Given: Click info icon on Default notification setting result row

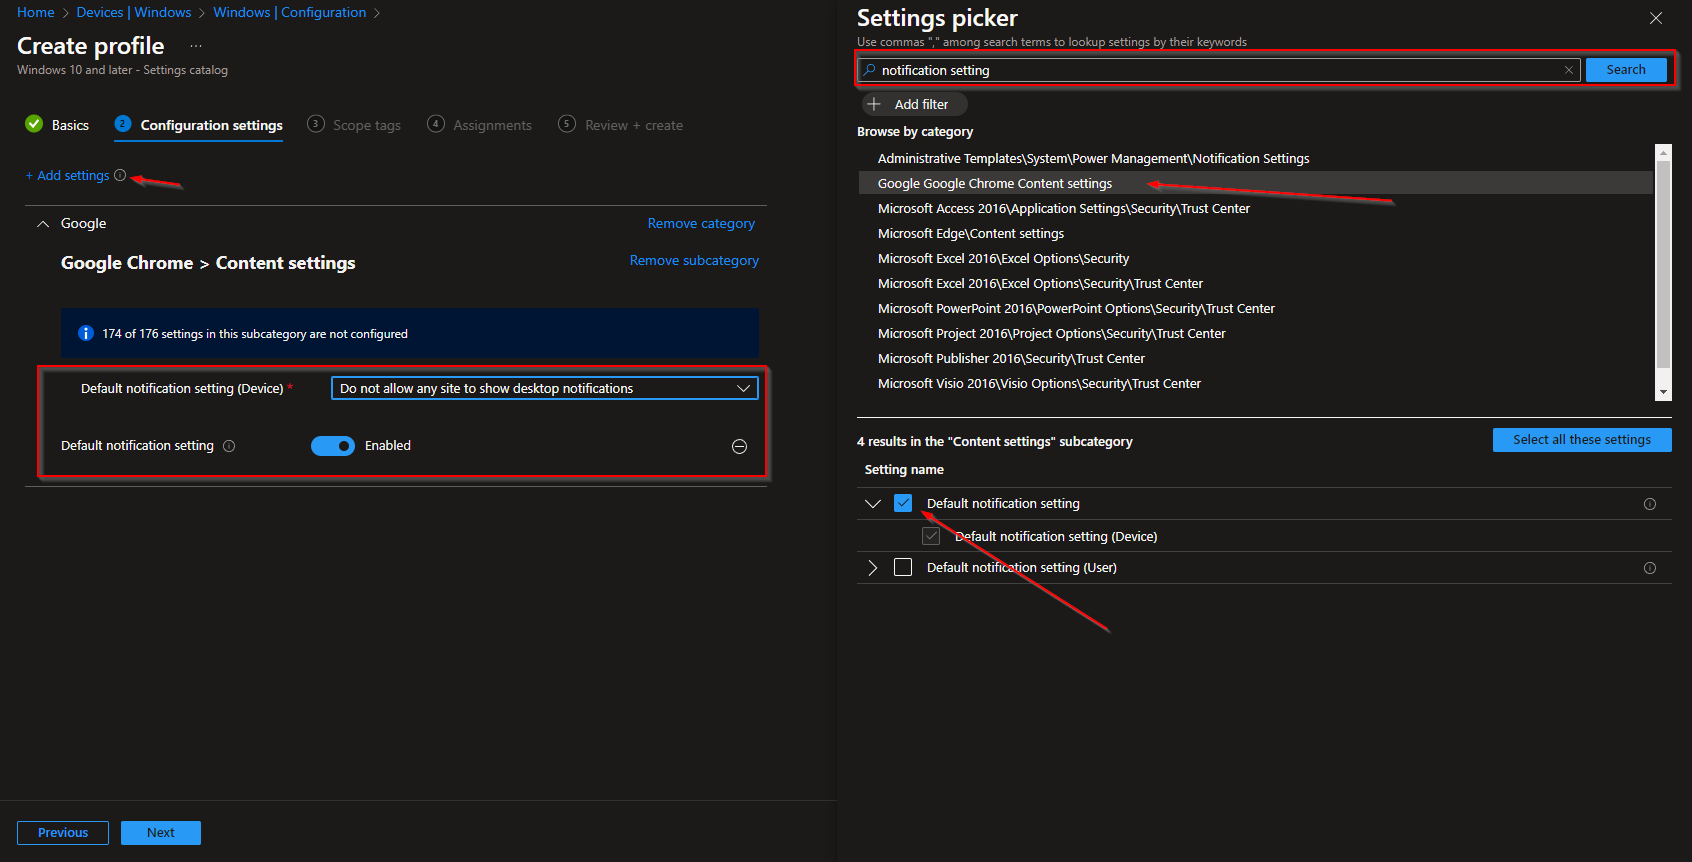Looking at the screenshot, I should 1650,504.
